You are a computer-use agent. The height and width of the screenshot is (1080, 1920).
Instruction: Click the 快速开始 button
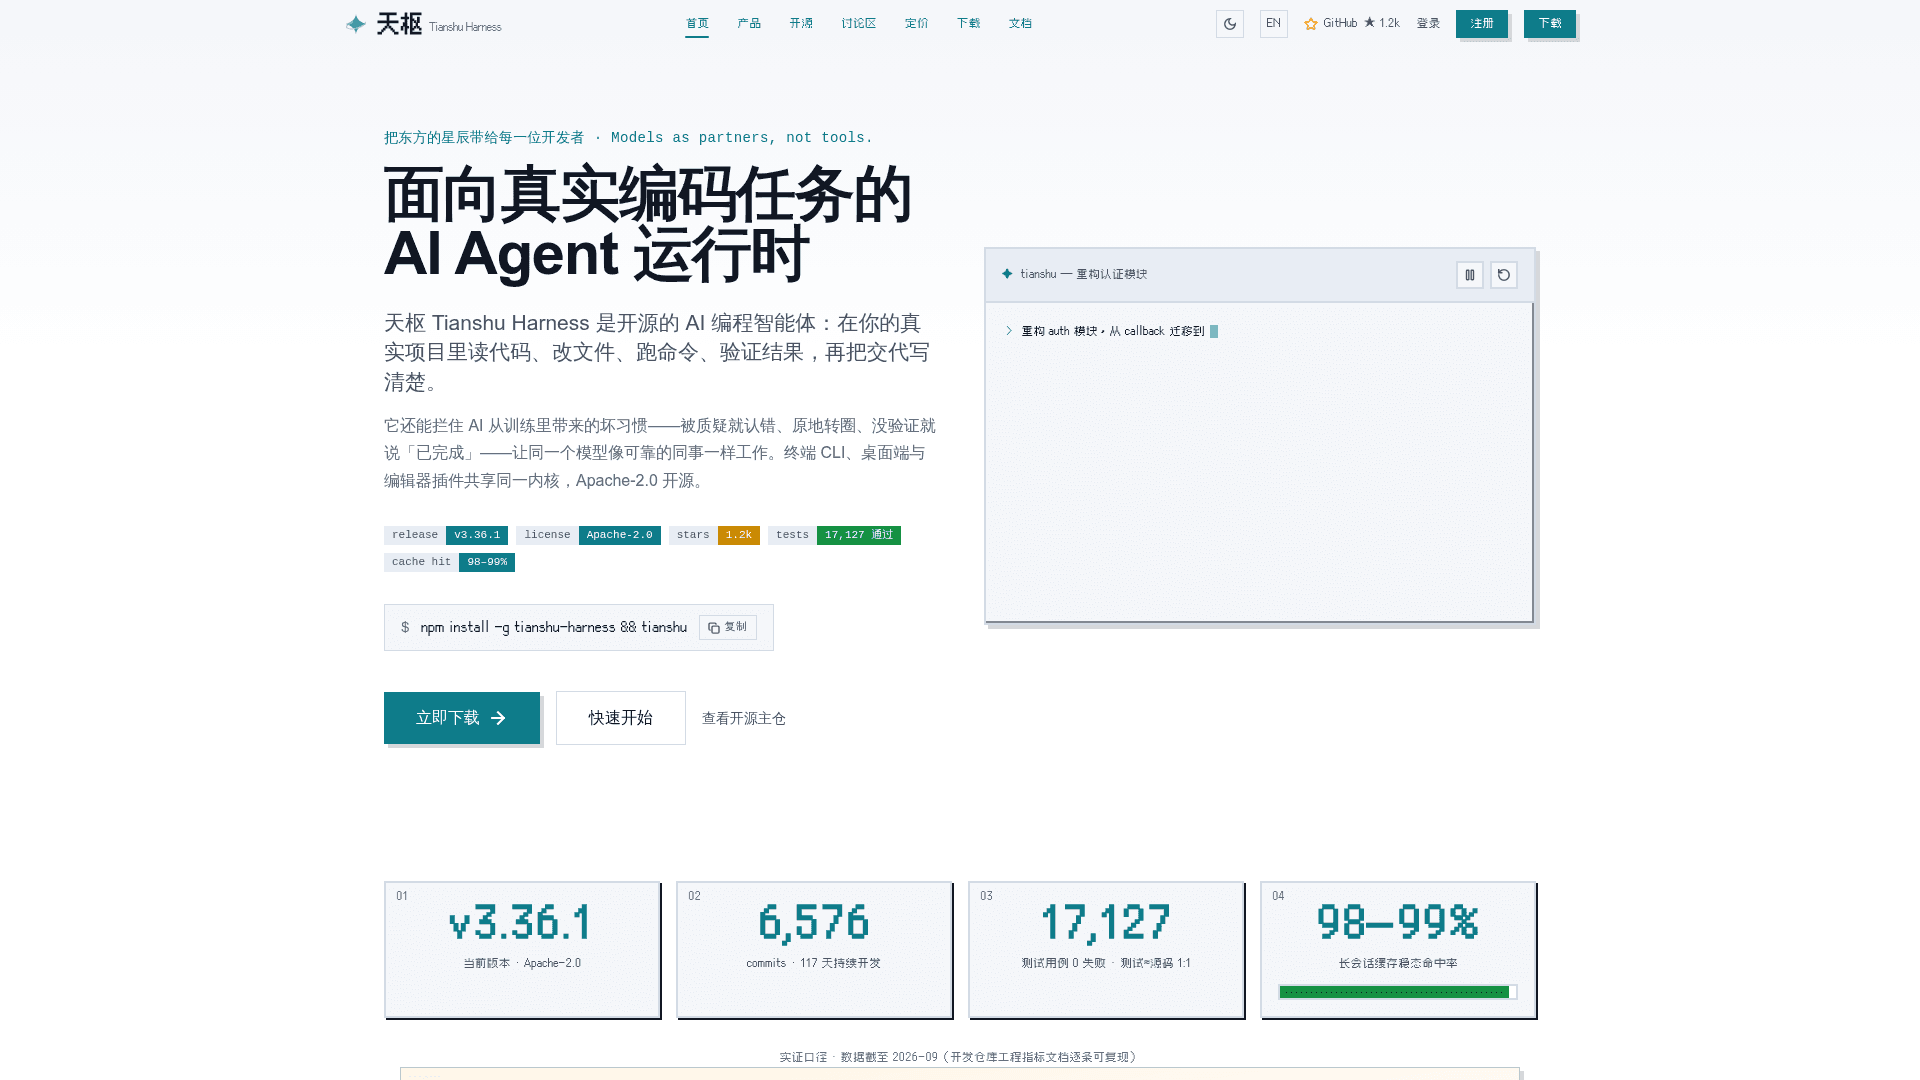coord(621,718)
